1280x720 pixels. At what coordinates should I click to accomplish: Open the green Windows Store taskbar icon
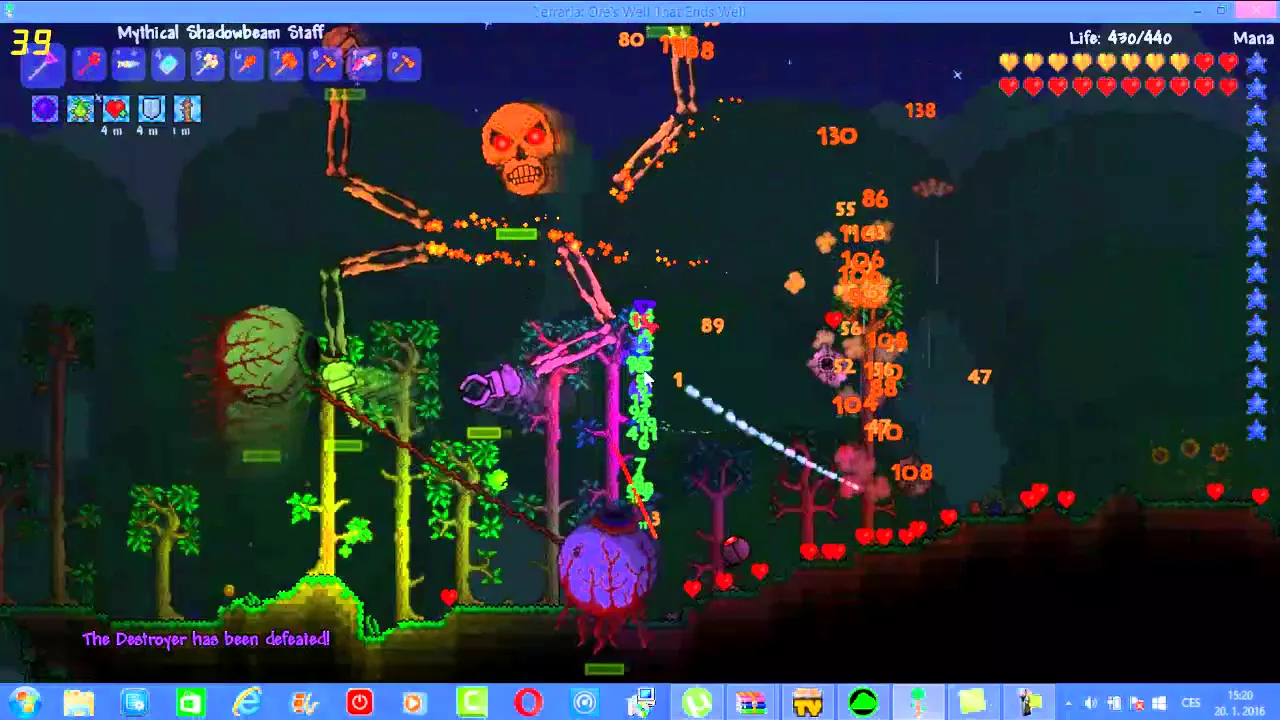pos(190,702)
